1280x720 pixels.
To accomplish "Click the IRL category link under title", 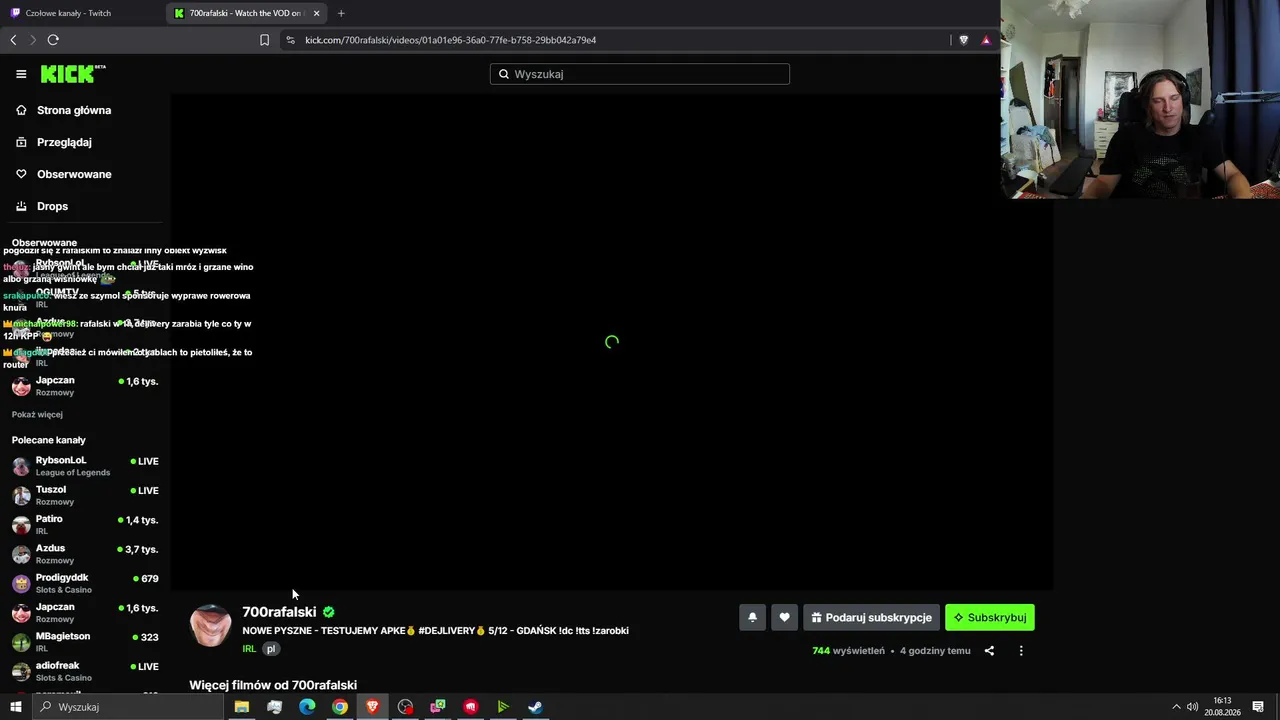I will pyautogui.click(x=249, y=649).
